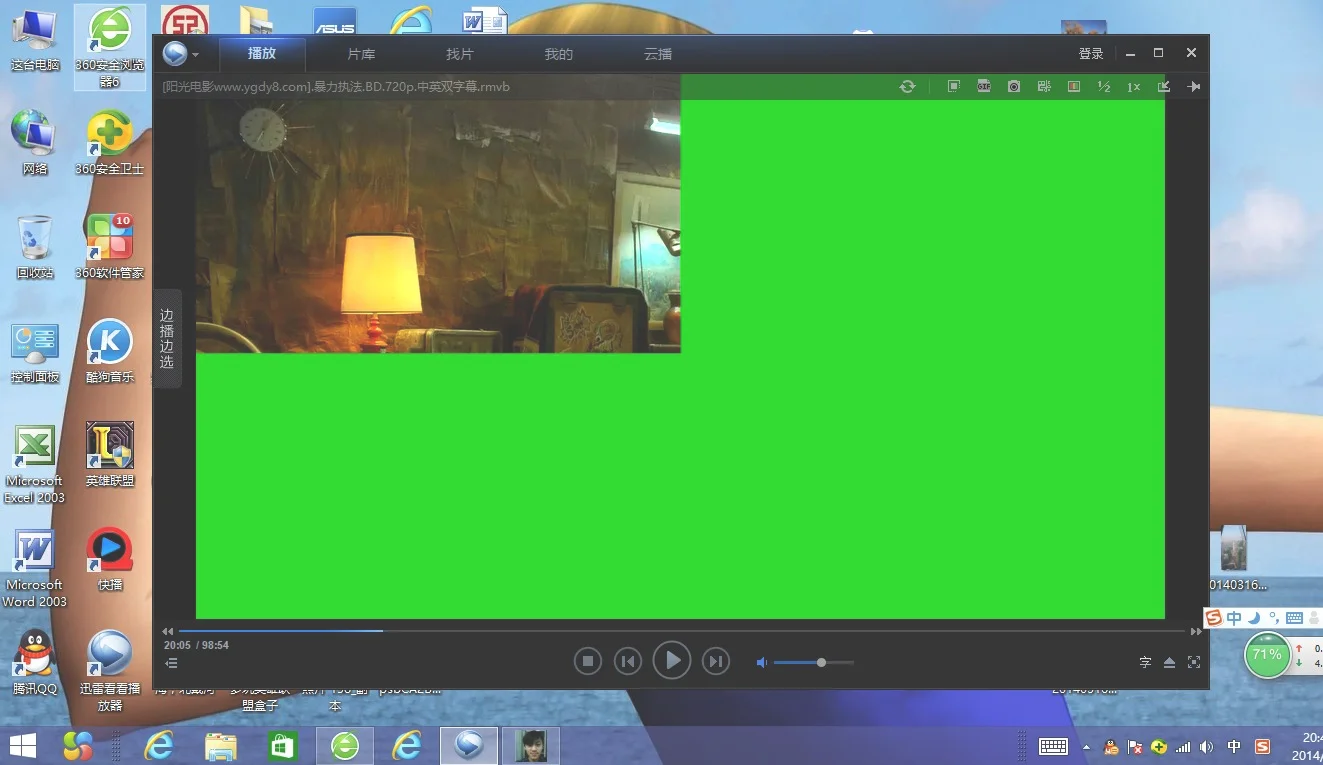Click the refresh/loop icon in player toolbar

(x=907, y=87)
